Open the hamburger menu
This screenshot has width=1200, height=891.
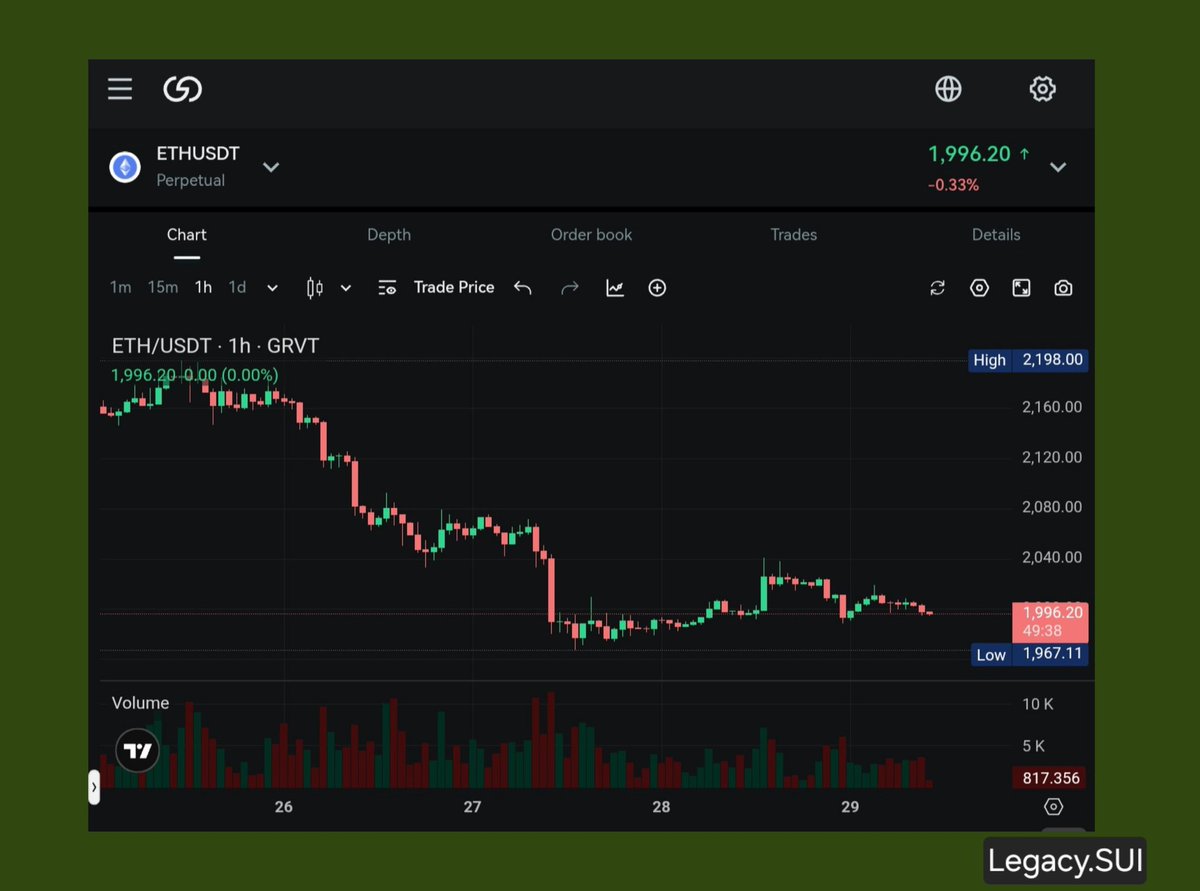click(120, 89)
